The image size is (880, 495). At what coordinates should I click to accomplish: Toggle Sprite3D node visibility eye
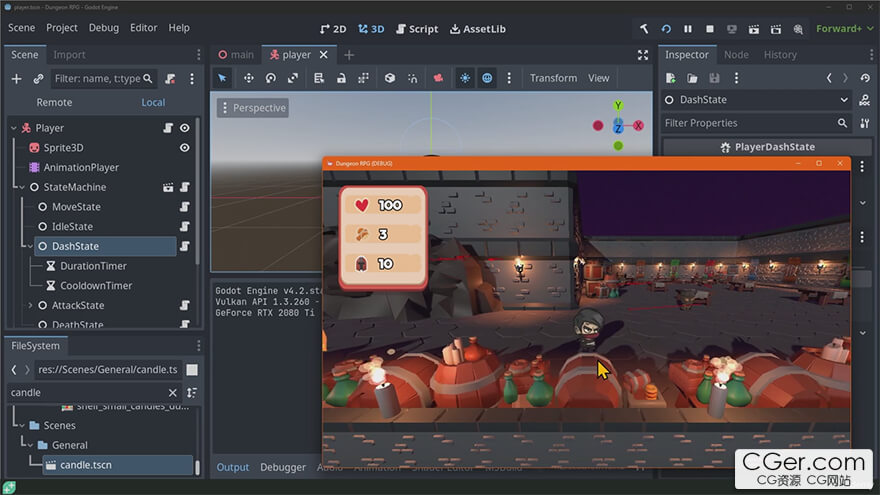(185, 148)
